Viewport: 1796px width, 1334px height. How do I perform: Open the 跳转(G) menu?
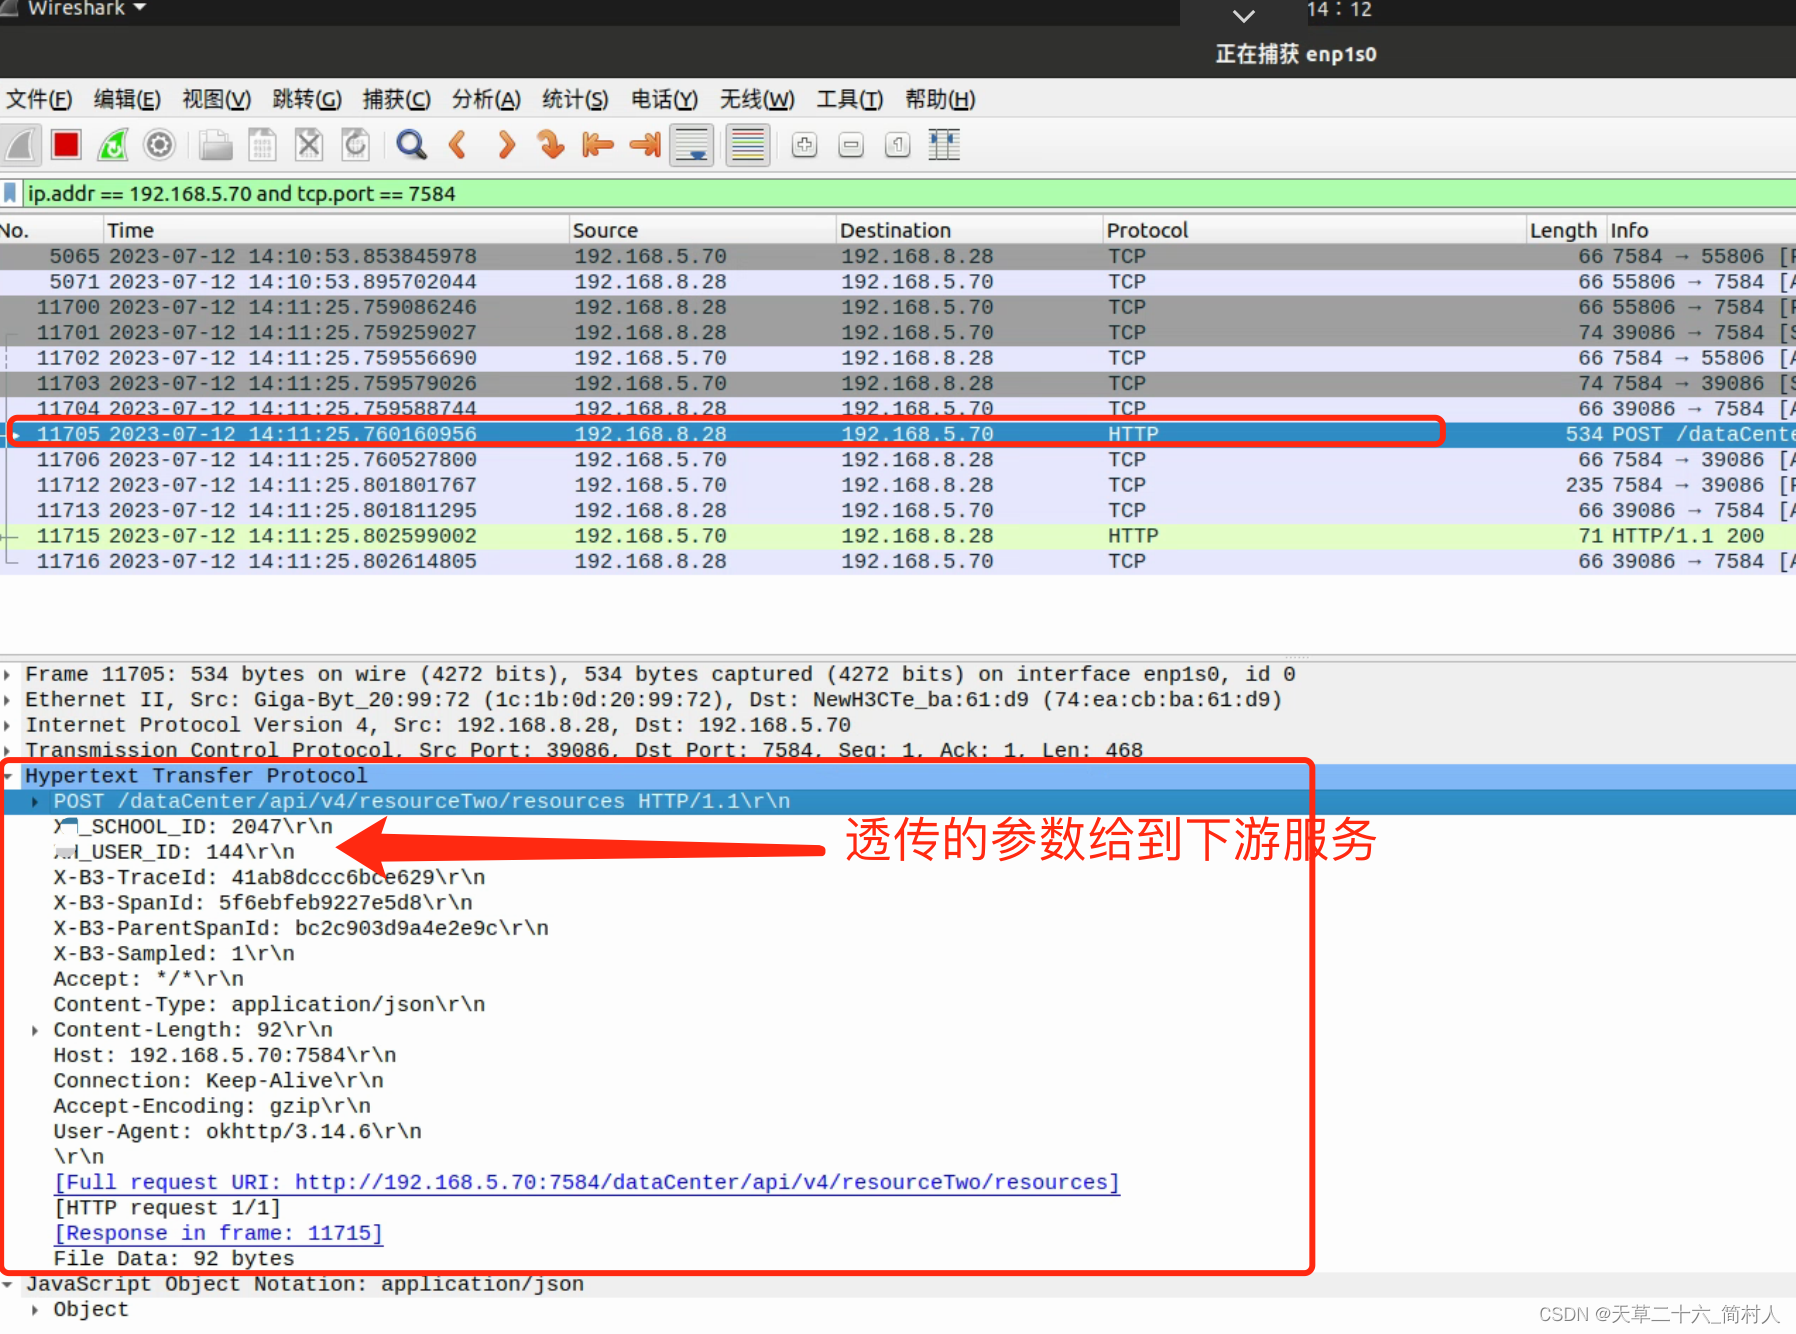click(x=307, y=99)
